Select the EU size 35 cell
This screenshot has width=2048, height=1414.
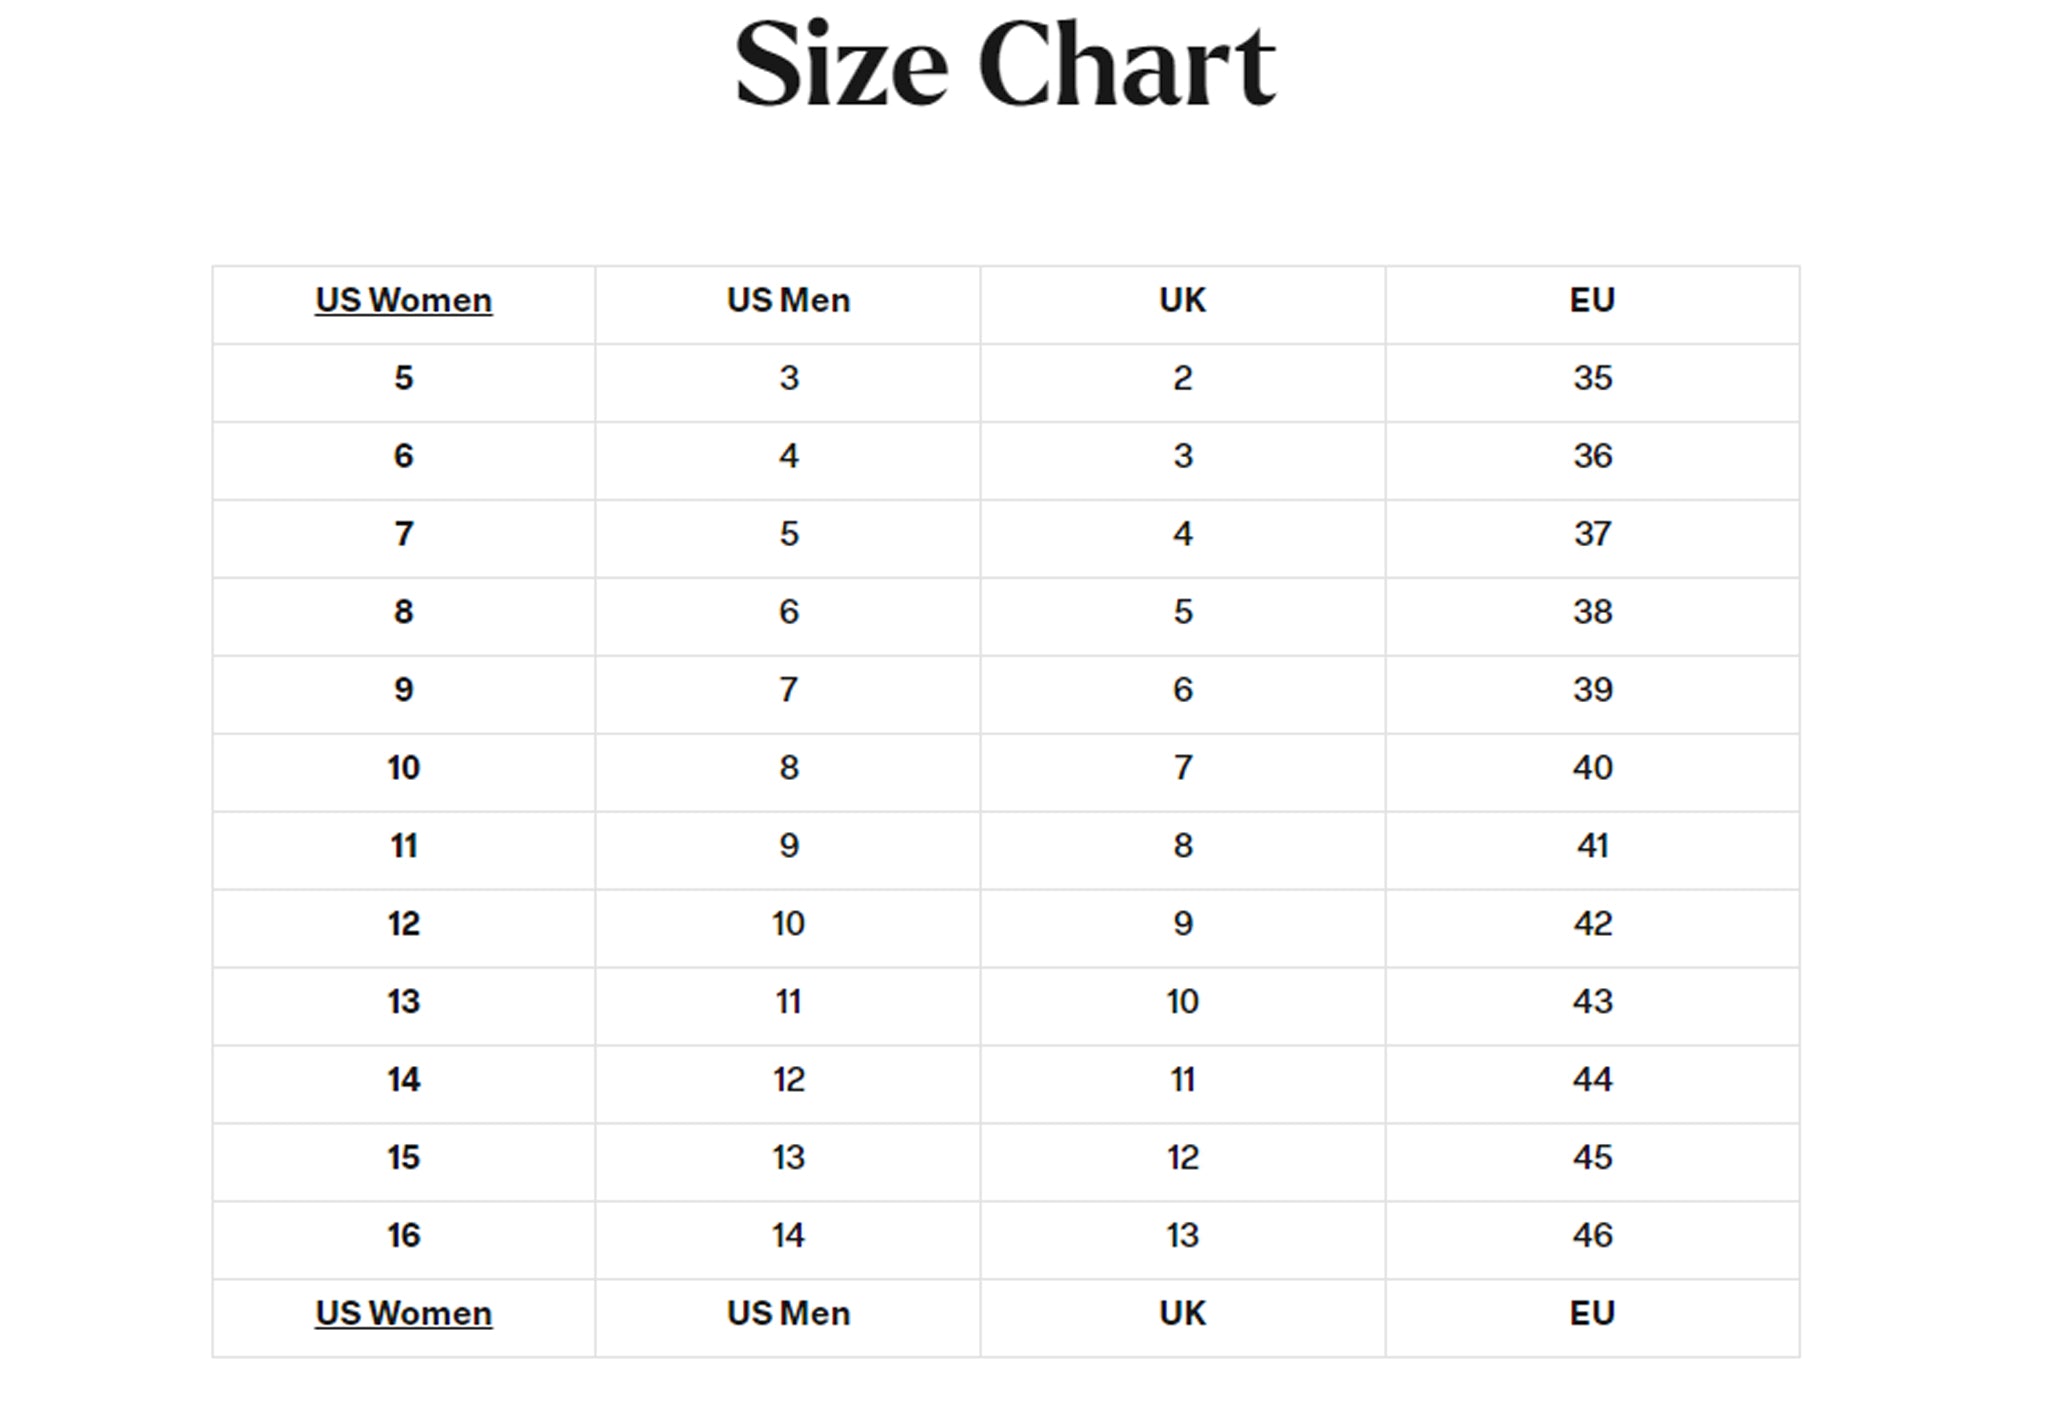point(1592,378)
